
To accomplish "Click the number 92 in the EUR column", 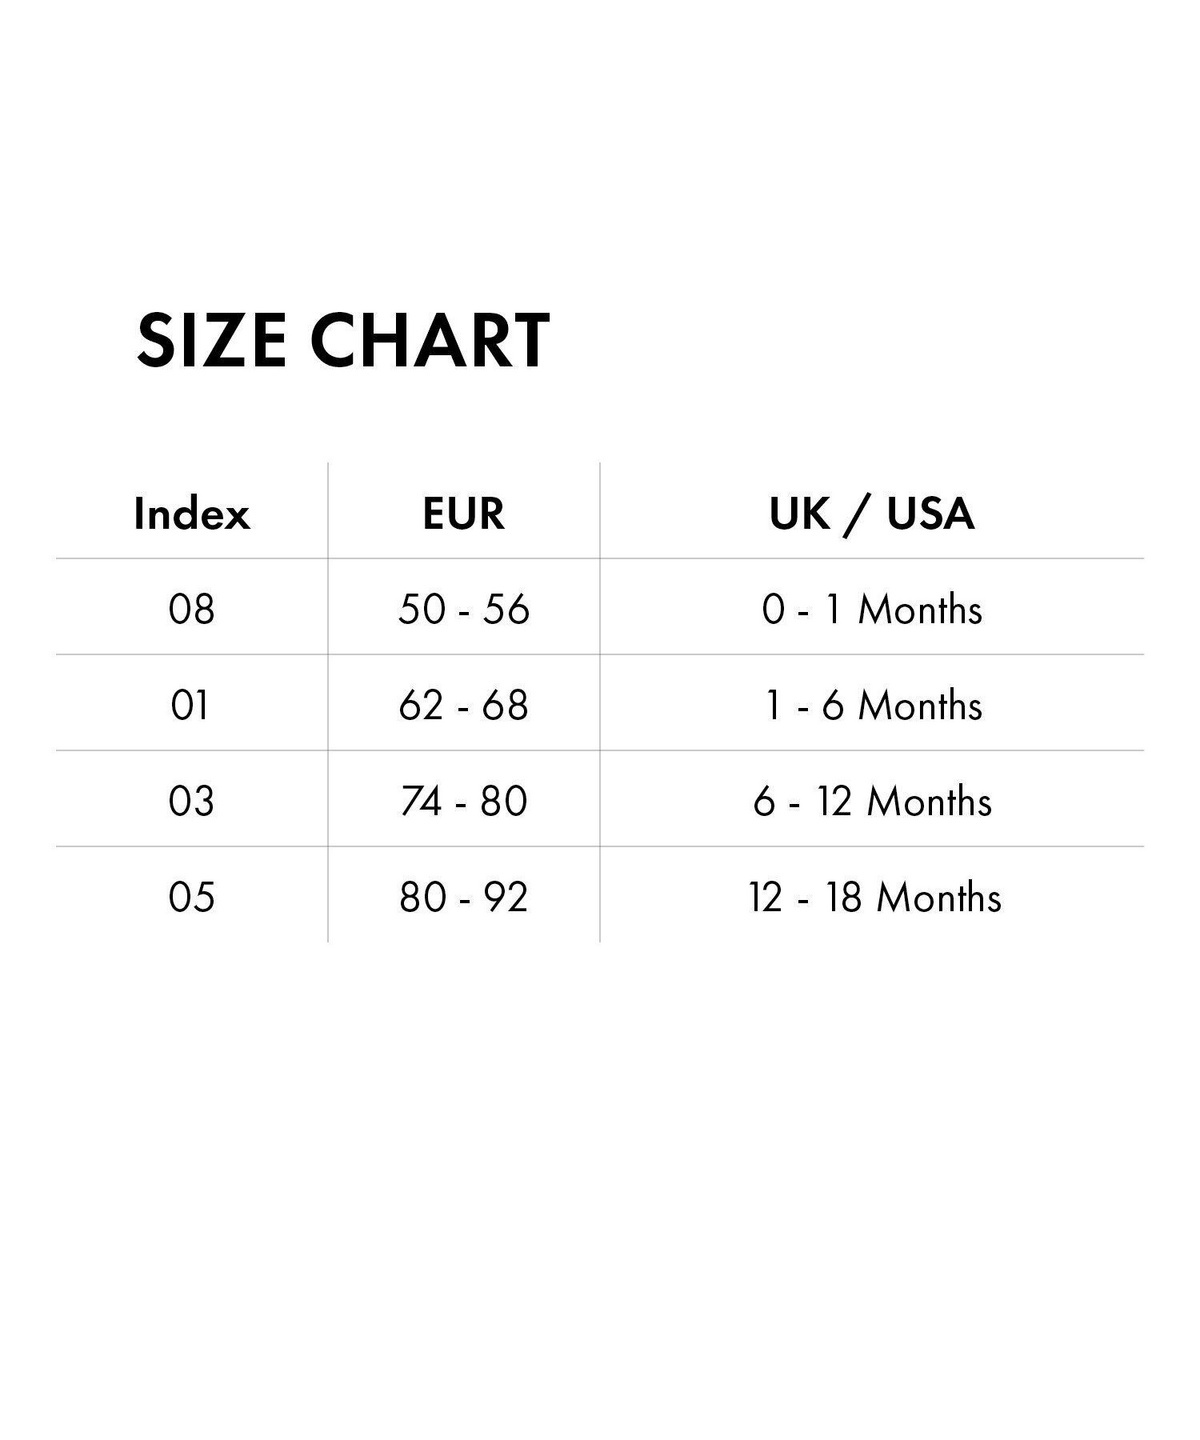I will [505, 897].
